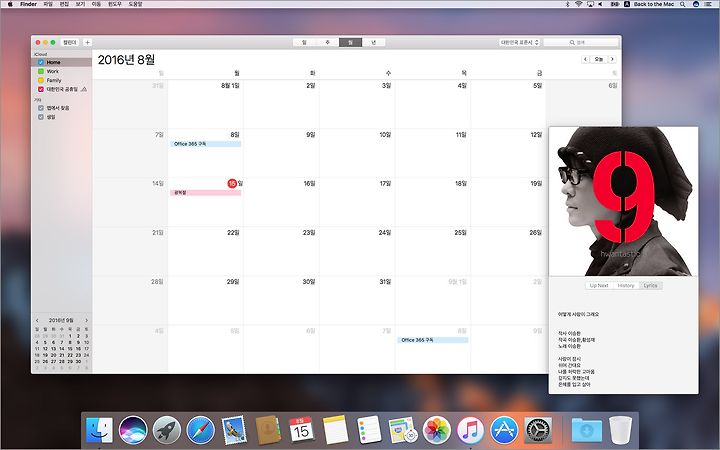Click Siri icon in the menu bar

[x=696, y=4]
